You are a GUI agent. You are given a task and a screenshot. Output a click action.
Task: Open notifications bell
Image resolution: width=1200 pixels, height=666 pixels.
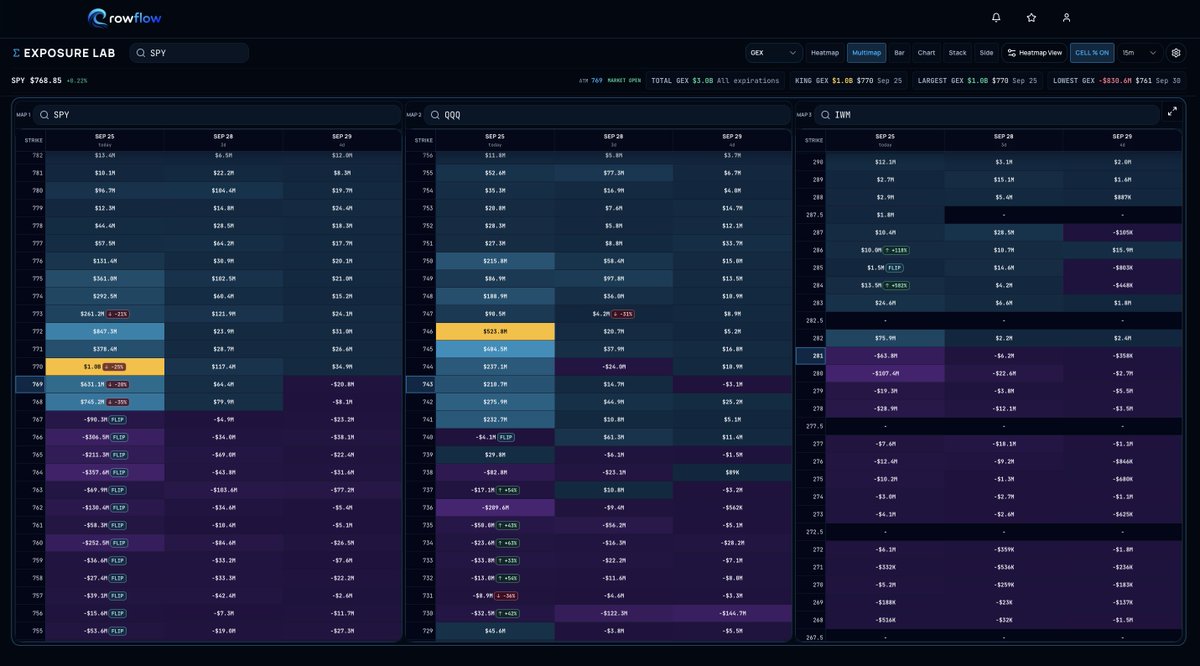(x=996, y=17)
